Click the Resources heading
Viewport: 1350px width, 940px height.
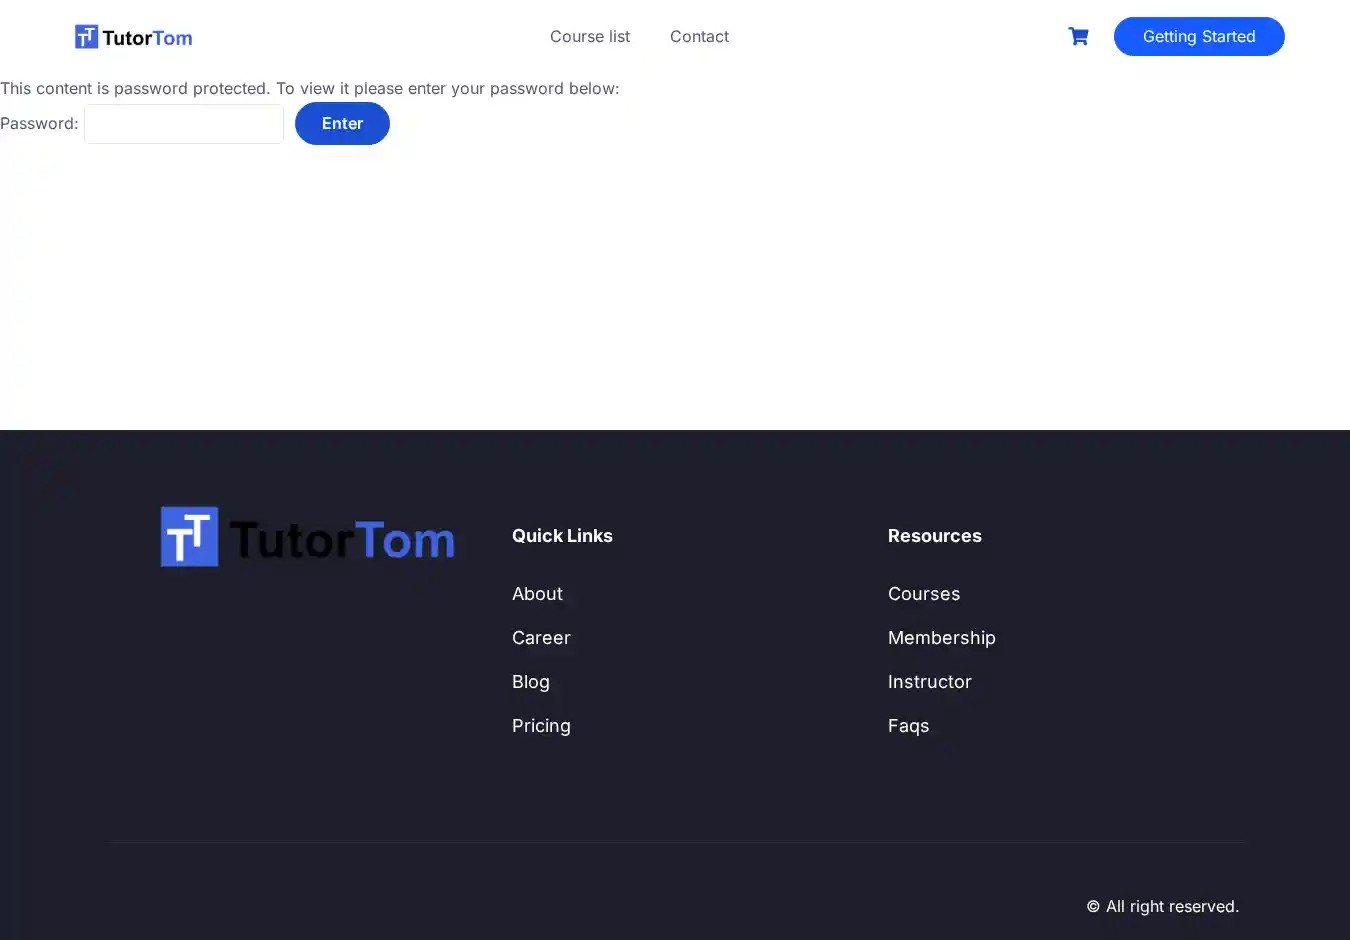point(934,536)
